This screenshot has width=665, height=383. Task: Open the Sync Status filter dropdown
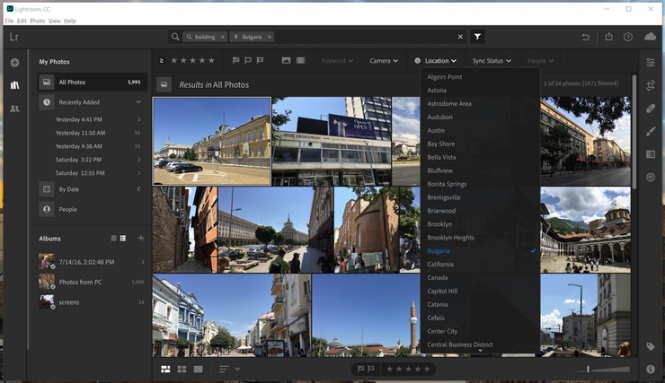pos(492,61)
